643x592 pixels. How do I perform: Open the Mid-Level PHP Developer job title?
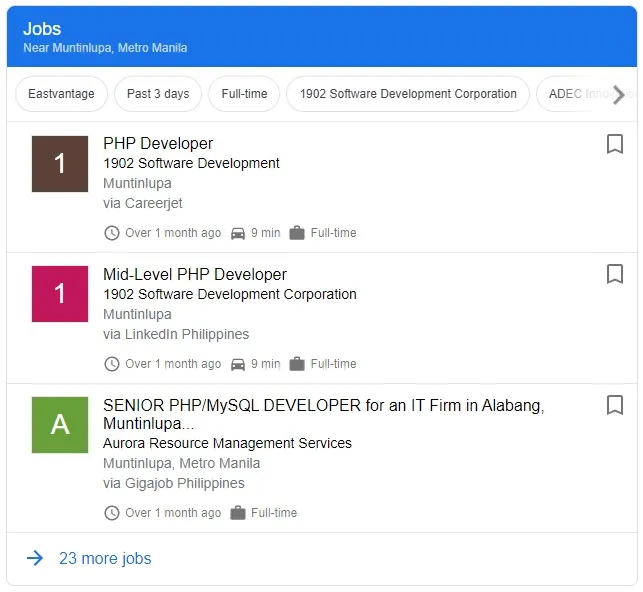coord(195,274)
